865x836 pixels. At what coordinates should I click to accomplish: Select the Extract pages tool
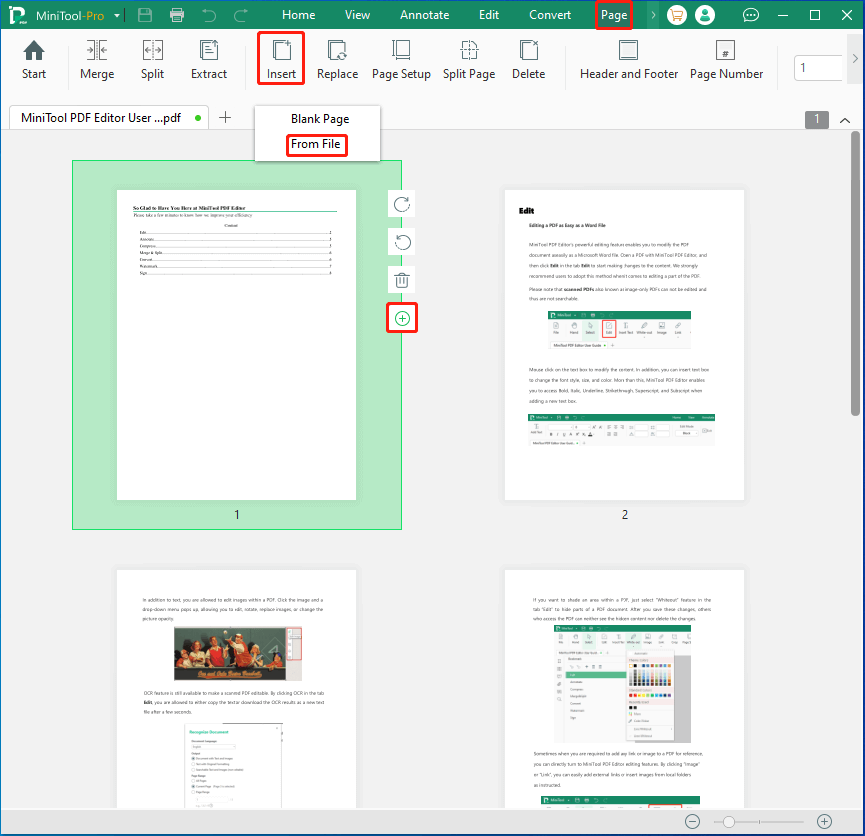(x=209, y=60)
